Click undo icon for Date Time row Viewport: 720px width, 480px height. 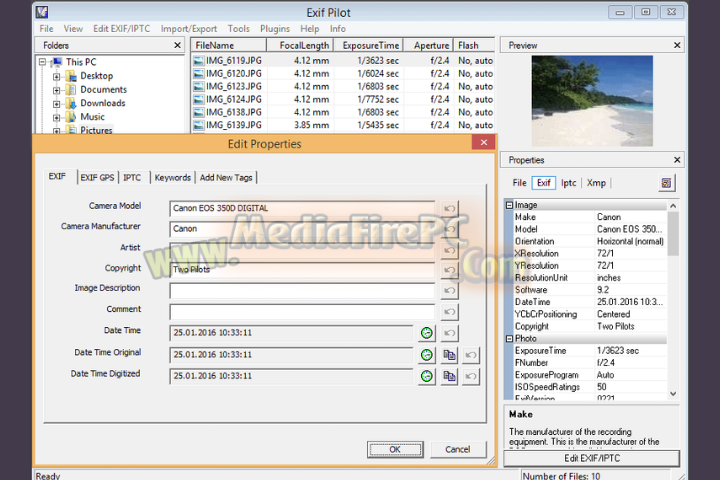point(450,333)
